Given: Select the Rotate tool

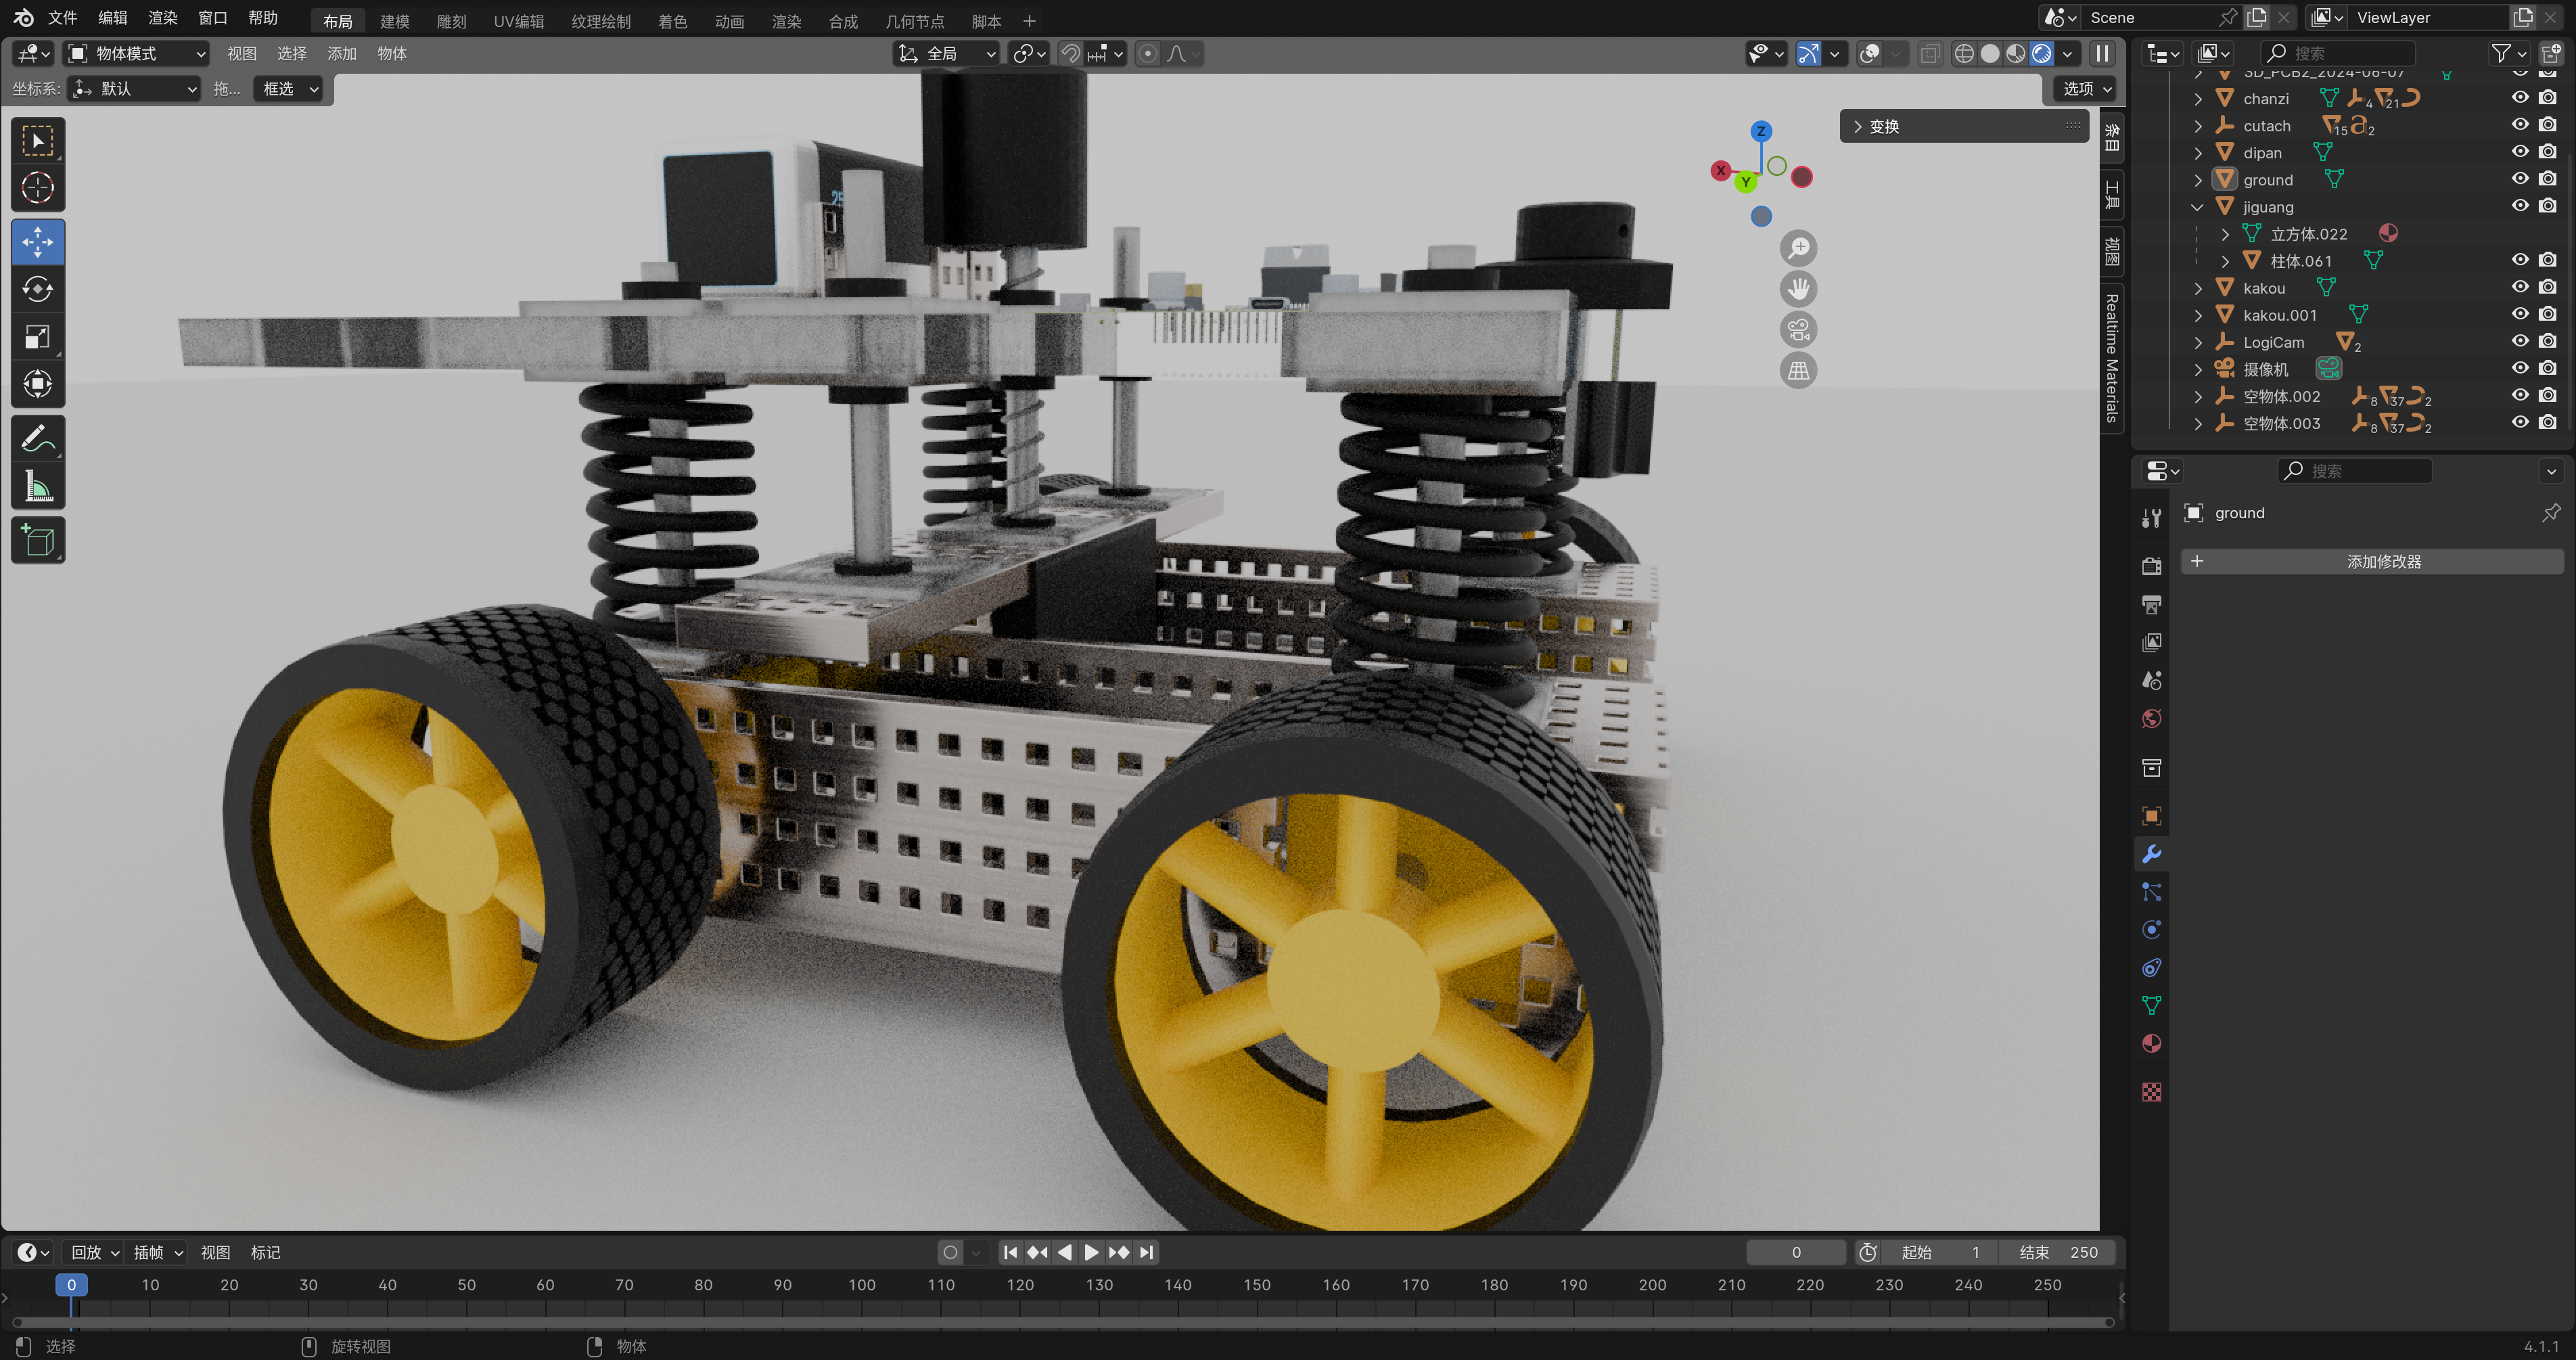Looking at the screenshot, I should [38, 290].
